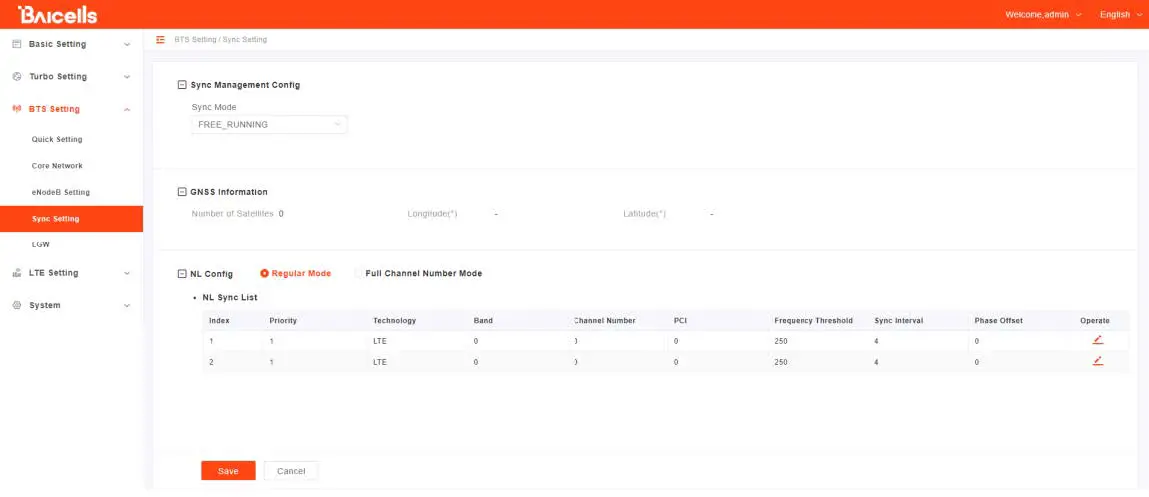Expand Turbo Setting menu chevron
Viewport: 1149px width, 497px height.
(x=127, y=77)
